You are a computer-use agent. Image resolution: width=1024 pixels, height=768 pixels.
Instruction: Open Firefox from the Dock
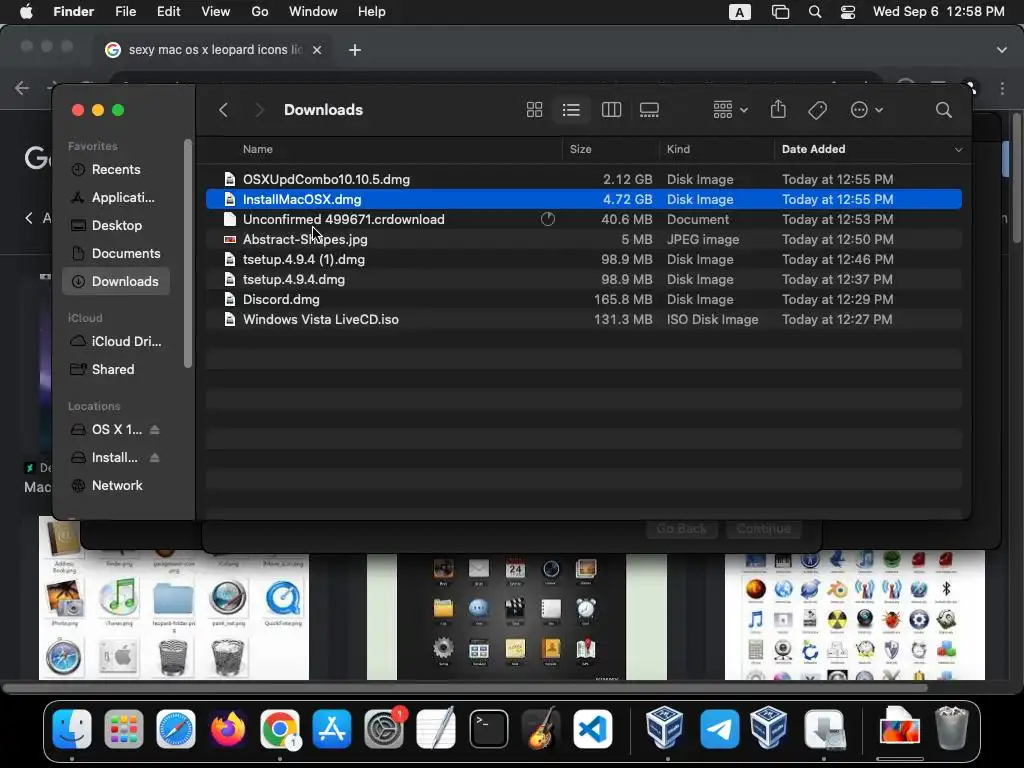(x=228, y=729)
